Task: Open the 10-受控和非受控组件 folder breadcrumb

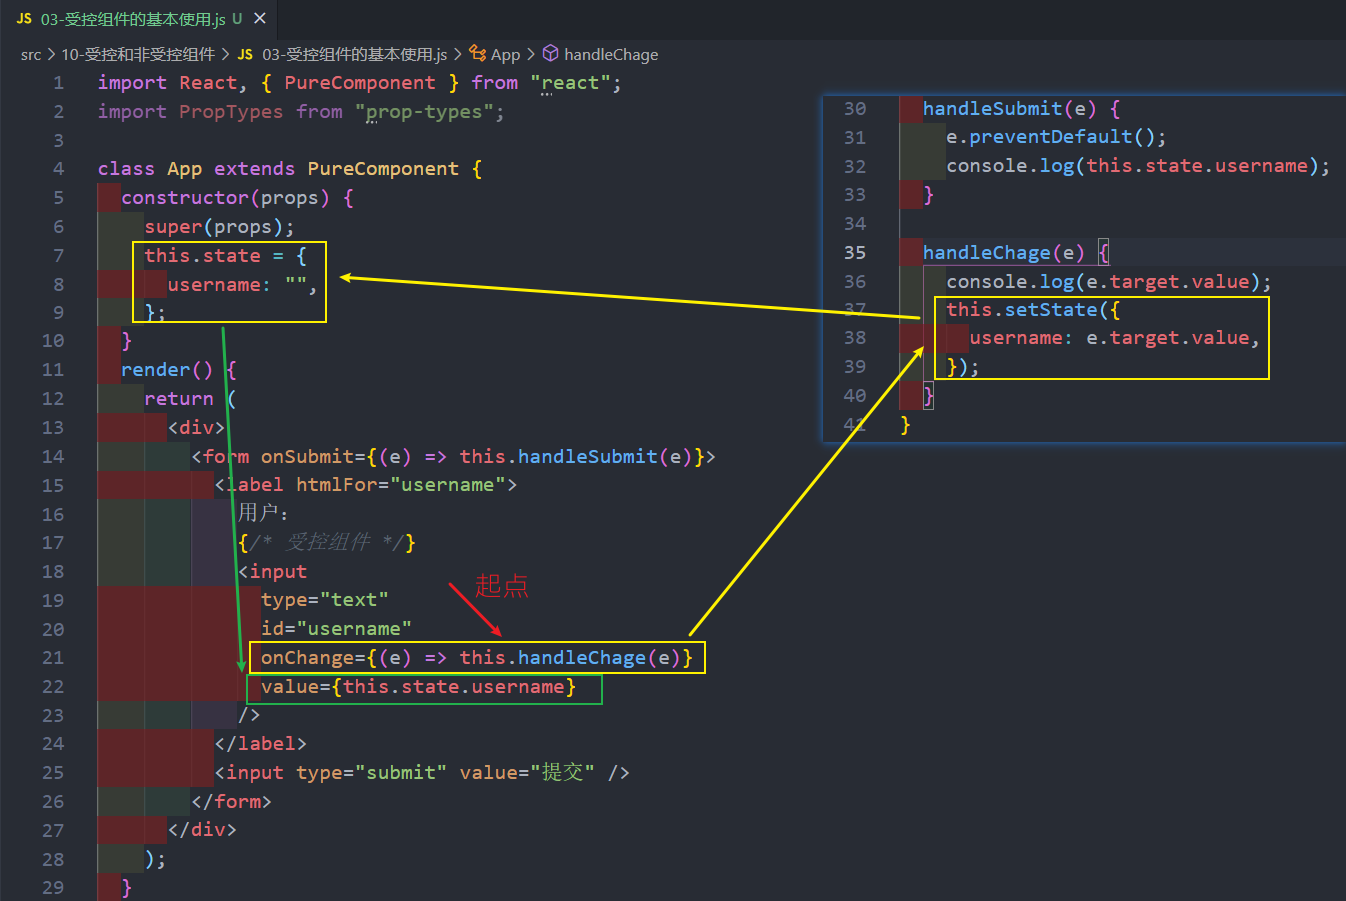Action: [x=138, y=54]
